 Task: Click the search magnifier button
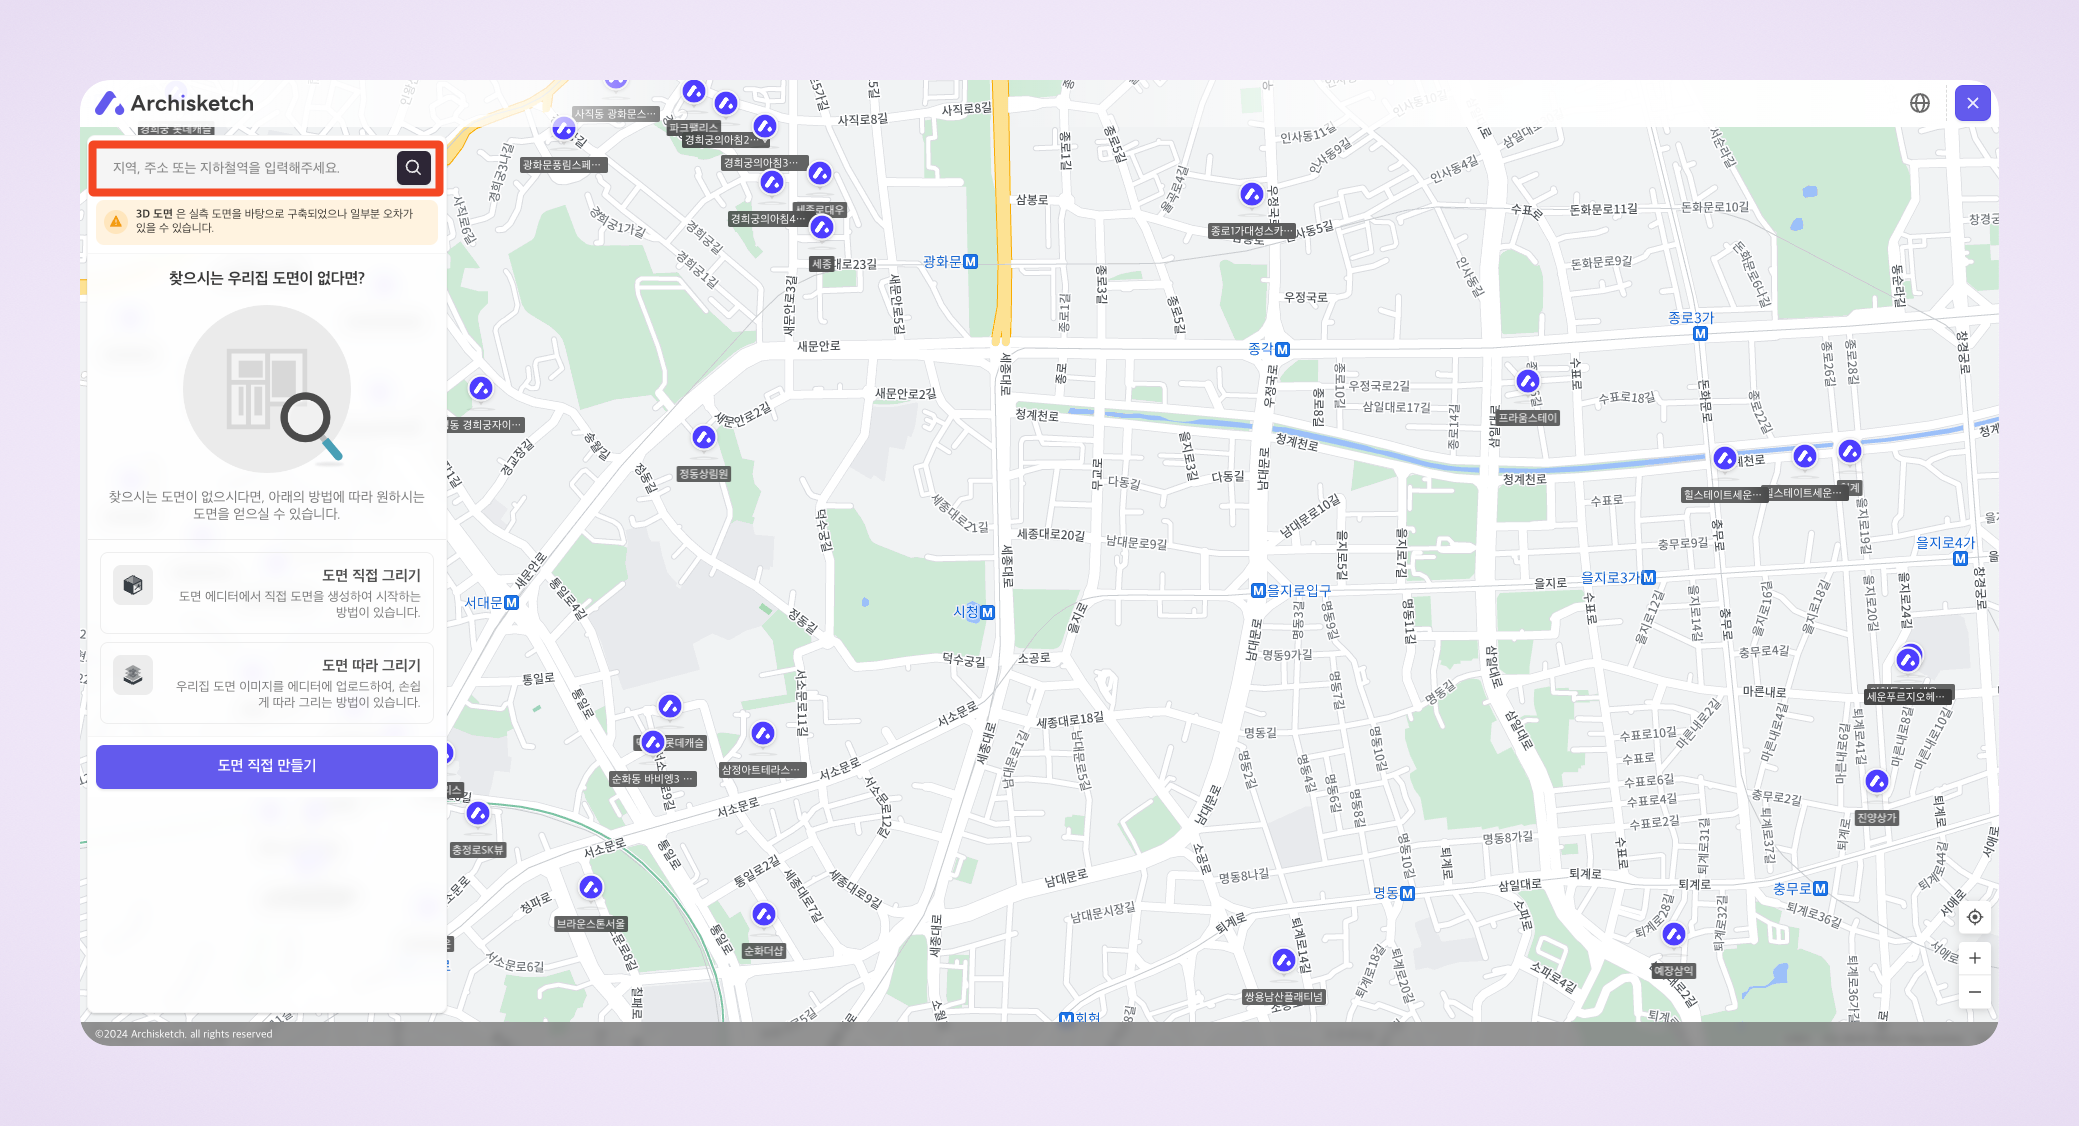pos(413,168)
